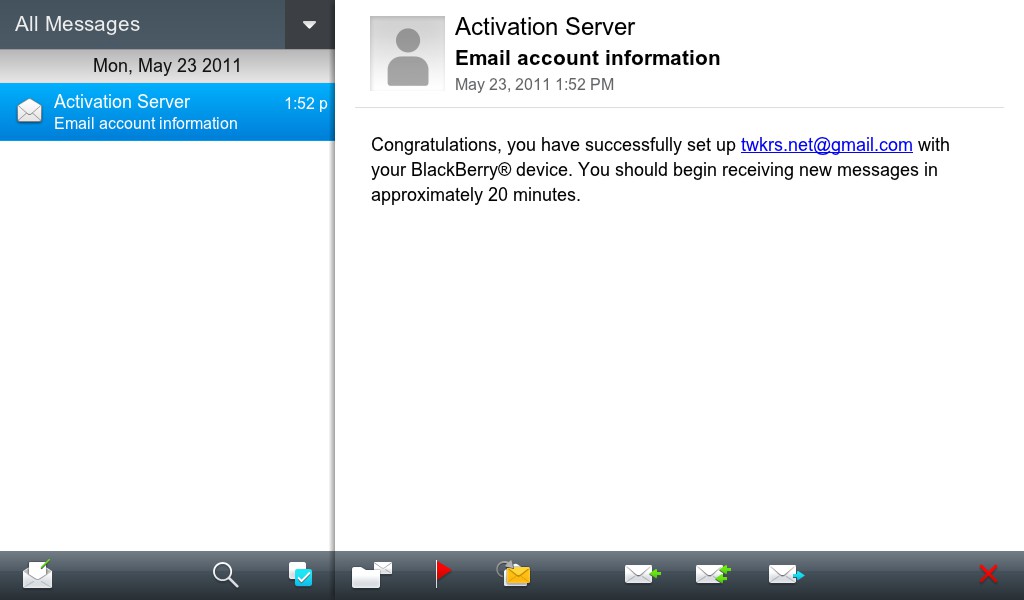
Task: Expand the All Messages dropdown arrow
Action: (x=310, y=25)
